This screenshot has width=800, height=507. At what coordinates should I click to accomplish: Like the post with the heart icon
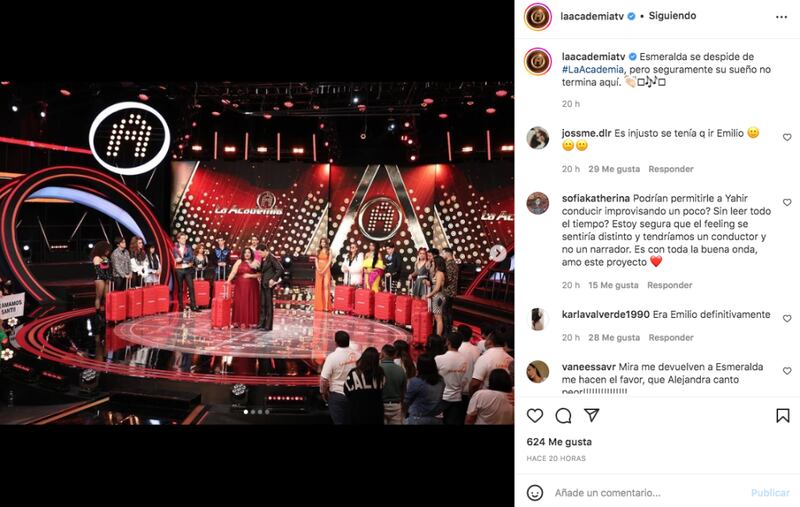535,416
